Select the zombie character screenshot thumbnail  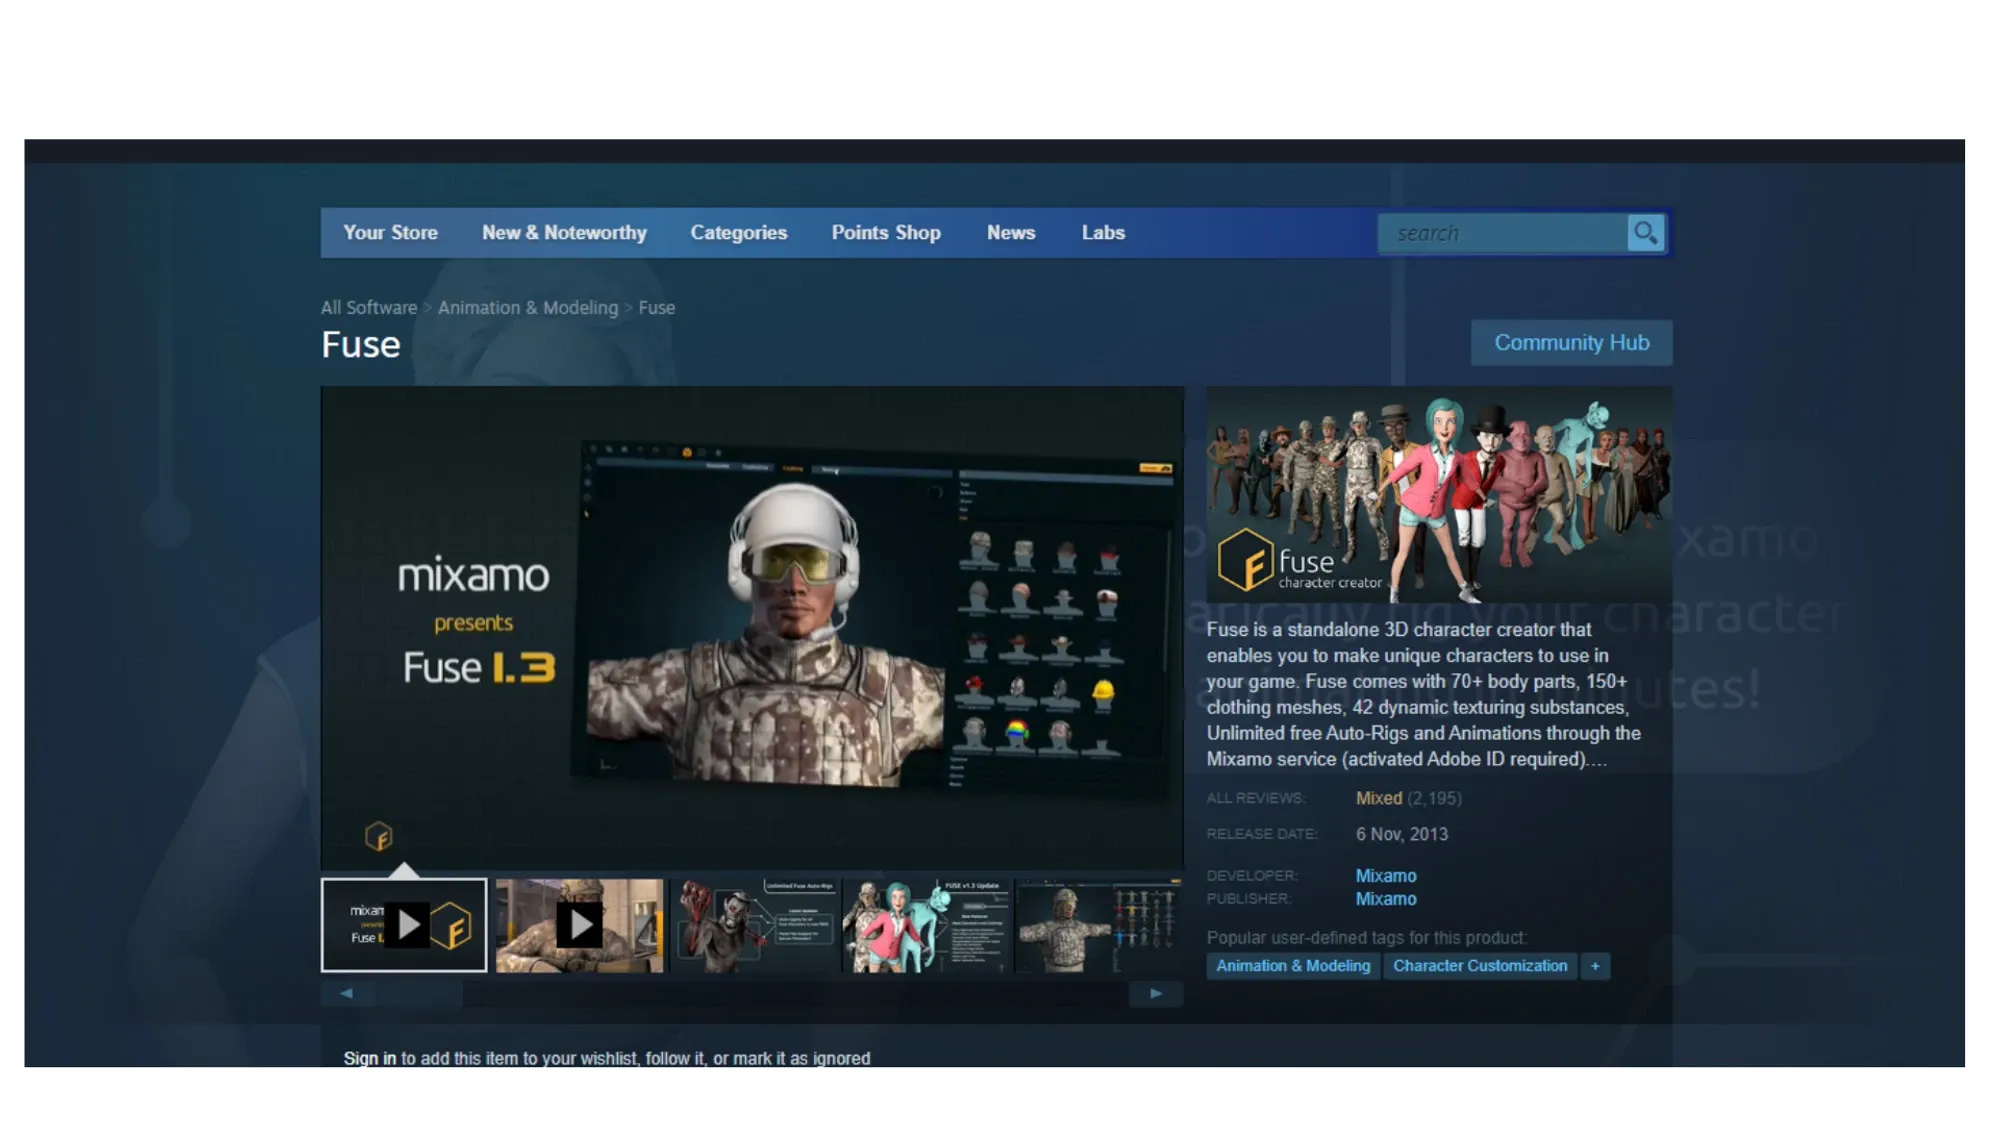tap(755, 925)
